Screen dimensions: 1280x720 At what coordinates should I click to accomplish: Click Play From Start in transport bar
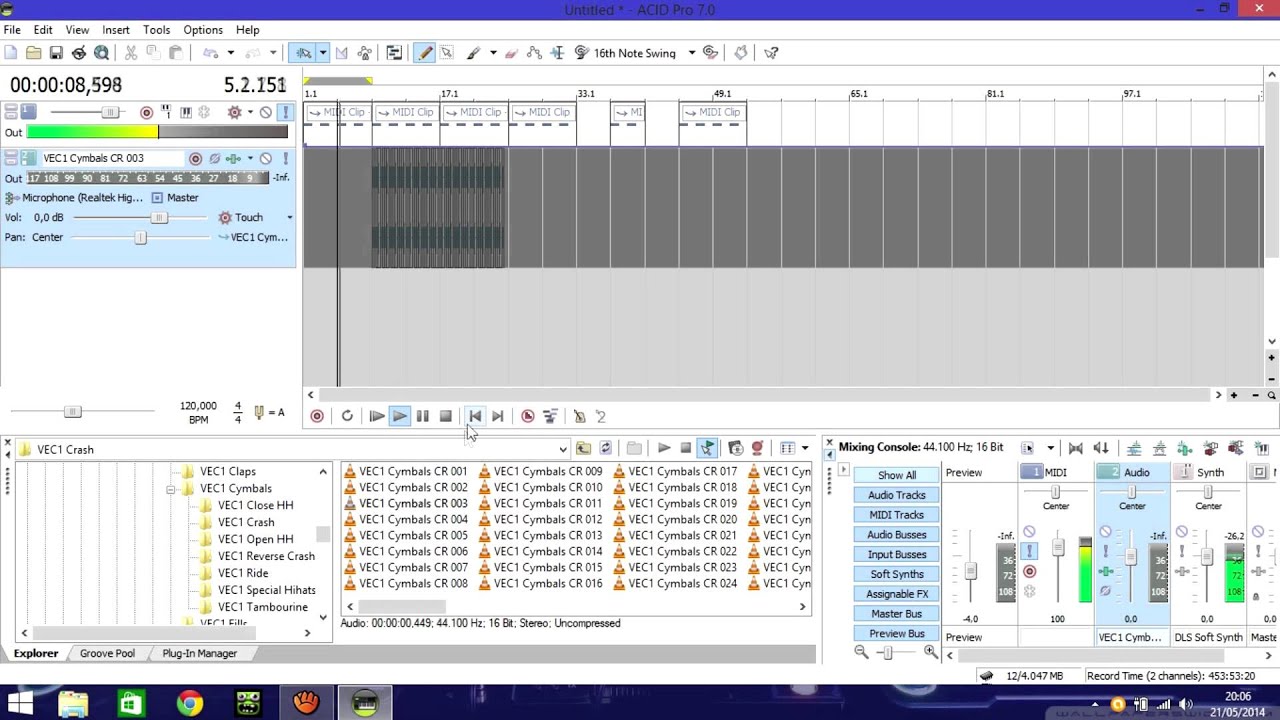coord(376,416)
